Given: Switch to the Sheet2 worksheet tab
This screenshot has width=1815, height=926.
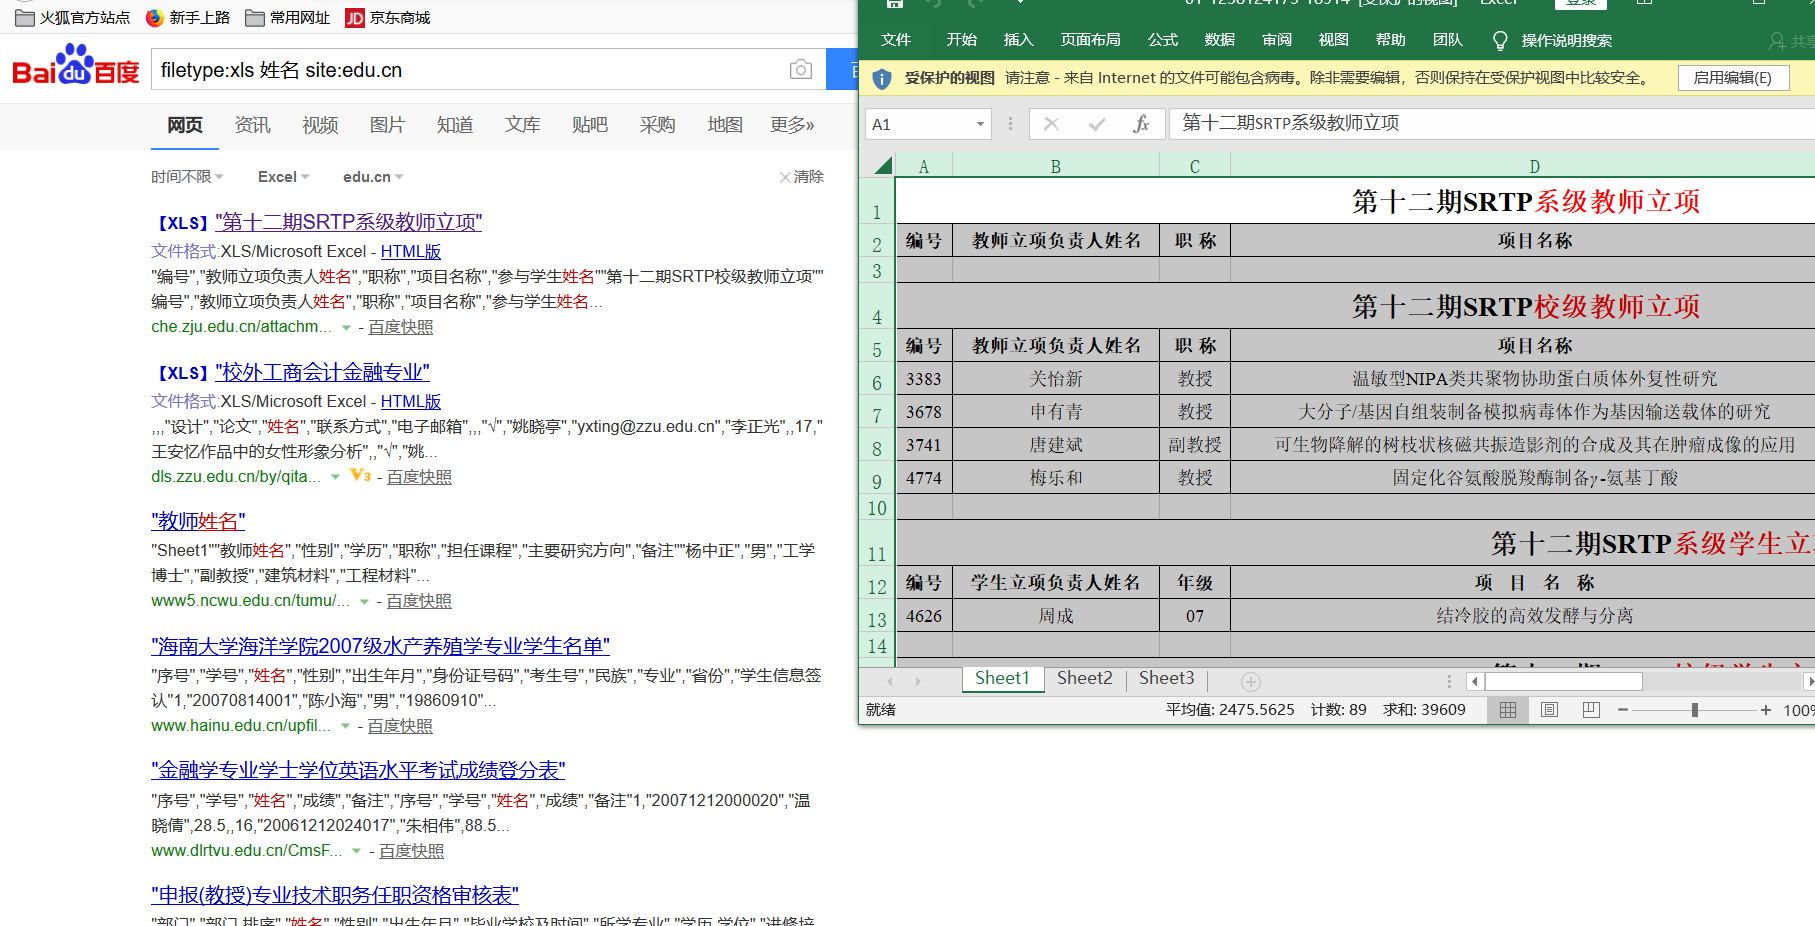Looking at the screenshot, I should [x=1084, y=678].
